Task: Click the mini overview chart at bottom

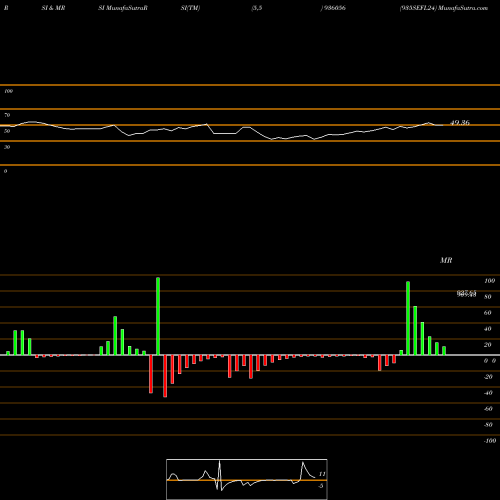Action: [x=247, y=479]
